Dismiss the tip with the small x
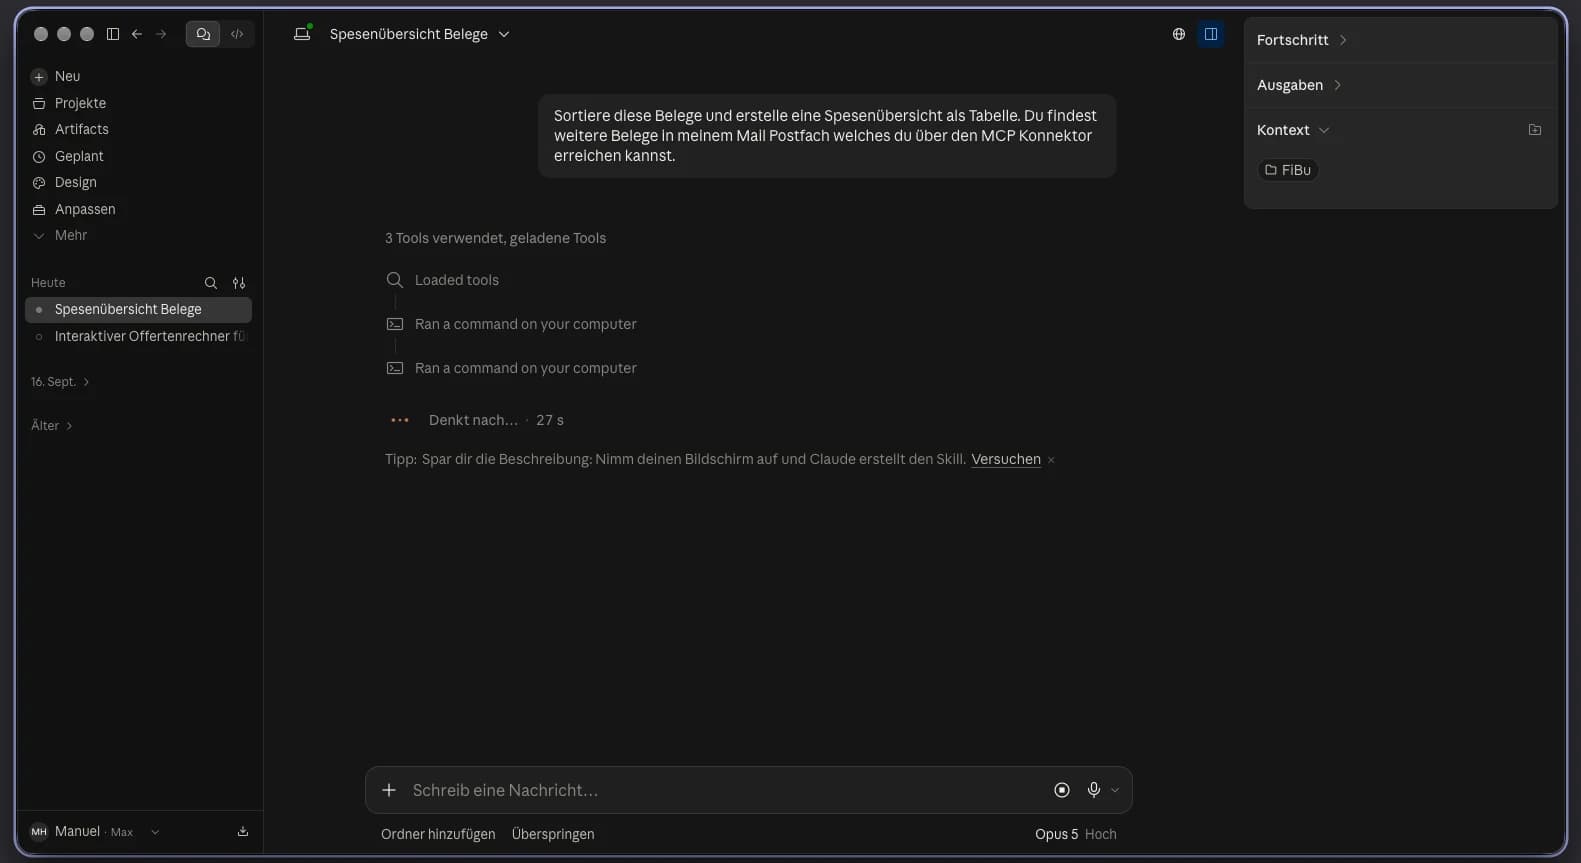This screenshot has width=1581, height=863. pos(1051,460)
